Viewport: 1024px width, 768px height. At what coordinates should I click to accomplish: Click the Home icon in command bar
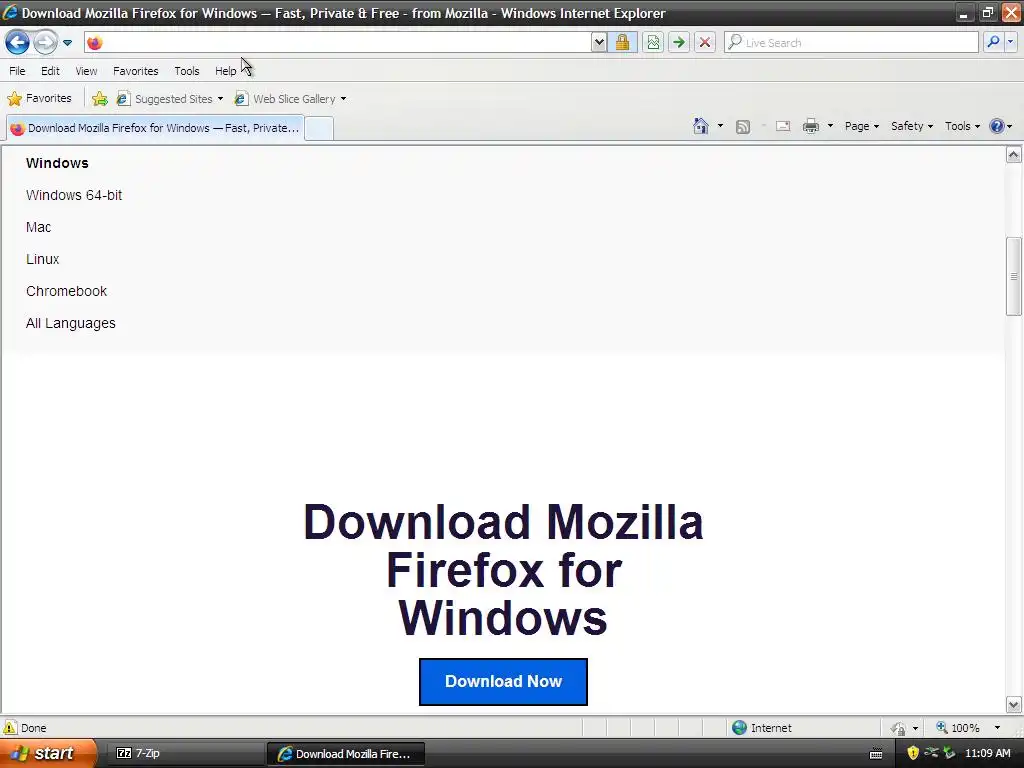tap(701, 126)
